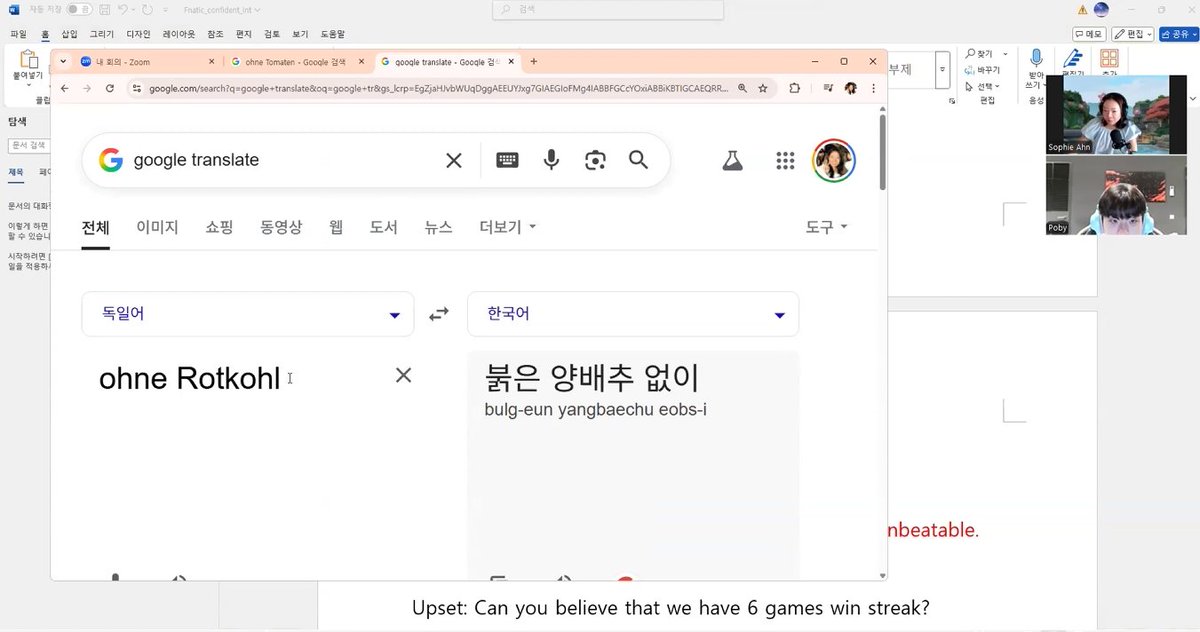Open Chrome media controls icon
The height and width of the screenshot is (632, 1200).
[x=828, y=88]
